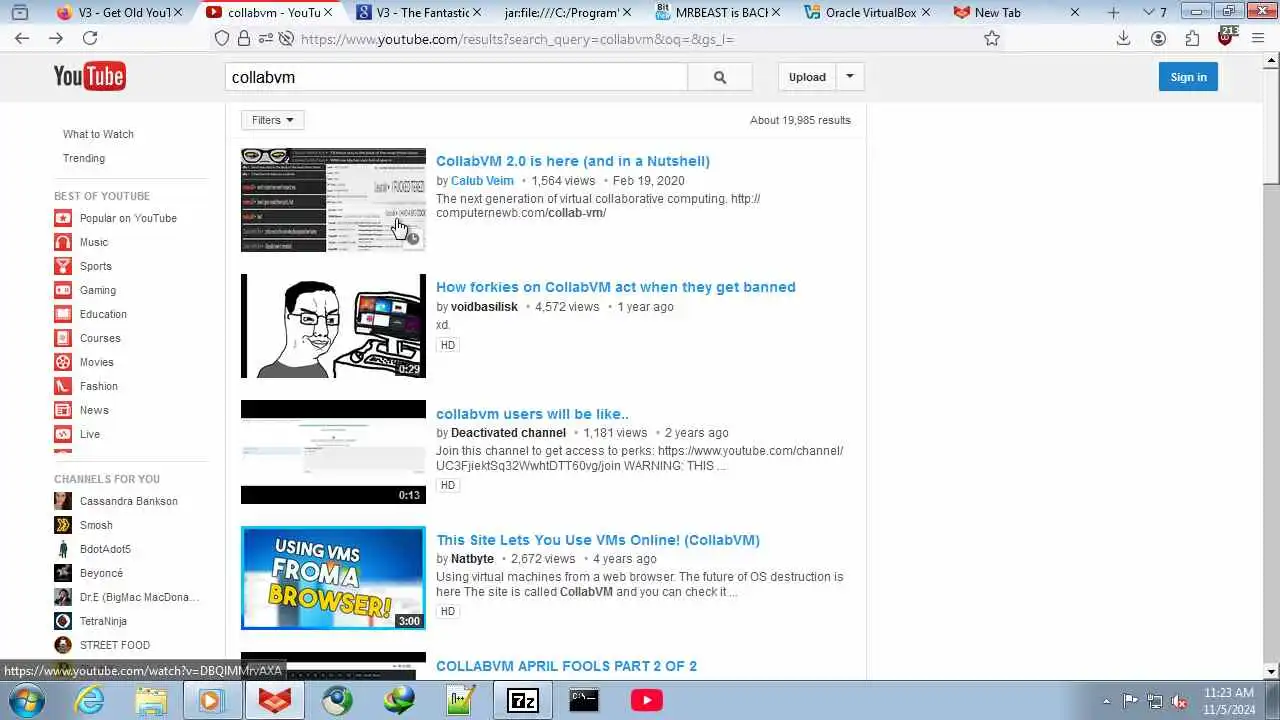
Task: Open the YouTube taskbar shortcut
Action: point(646,700)
